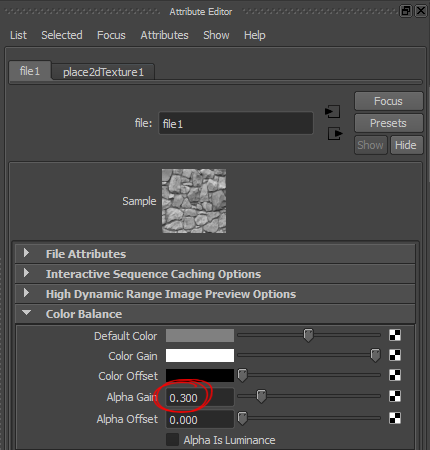The width and height of the screenshot is (430, 450).
Task: Click the Alpha Gain label
Action: (x=132, y=397)
